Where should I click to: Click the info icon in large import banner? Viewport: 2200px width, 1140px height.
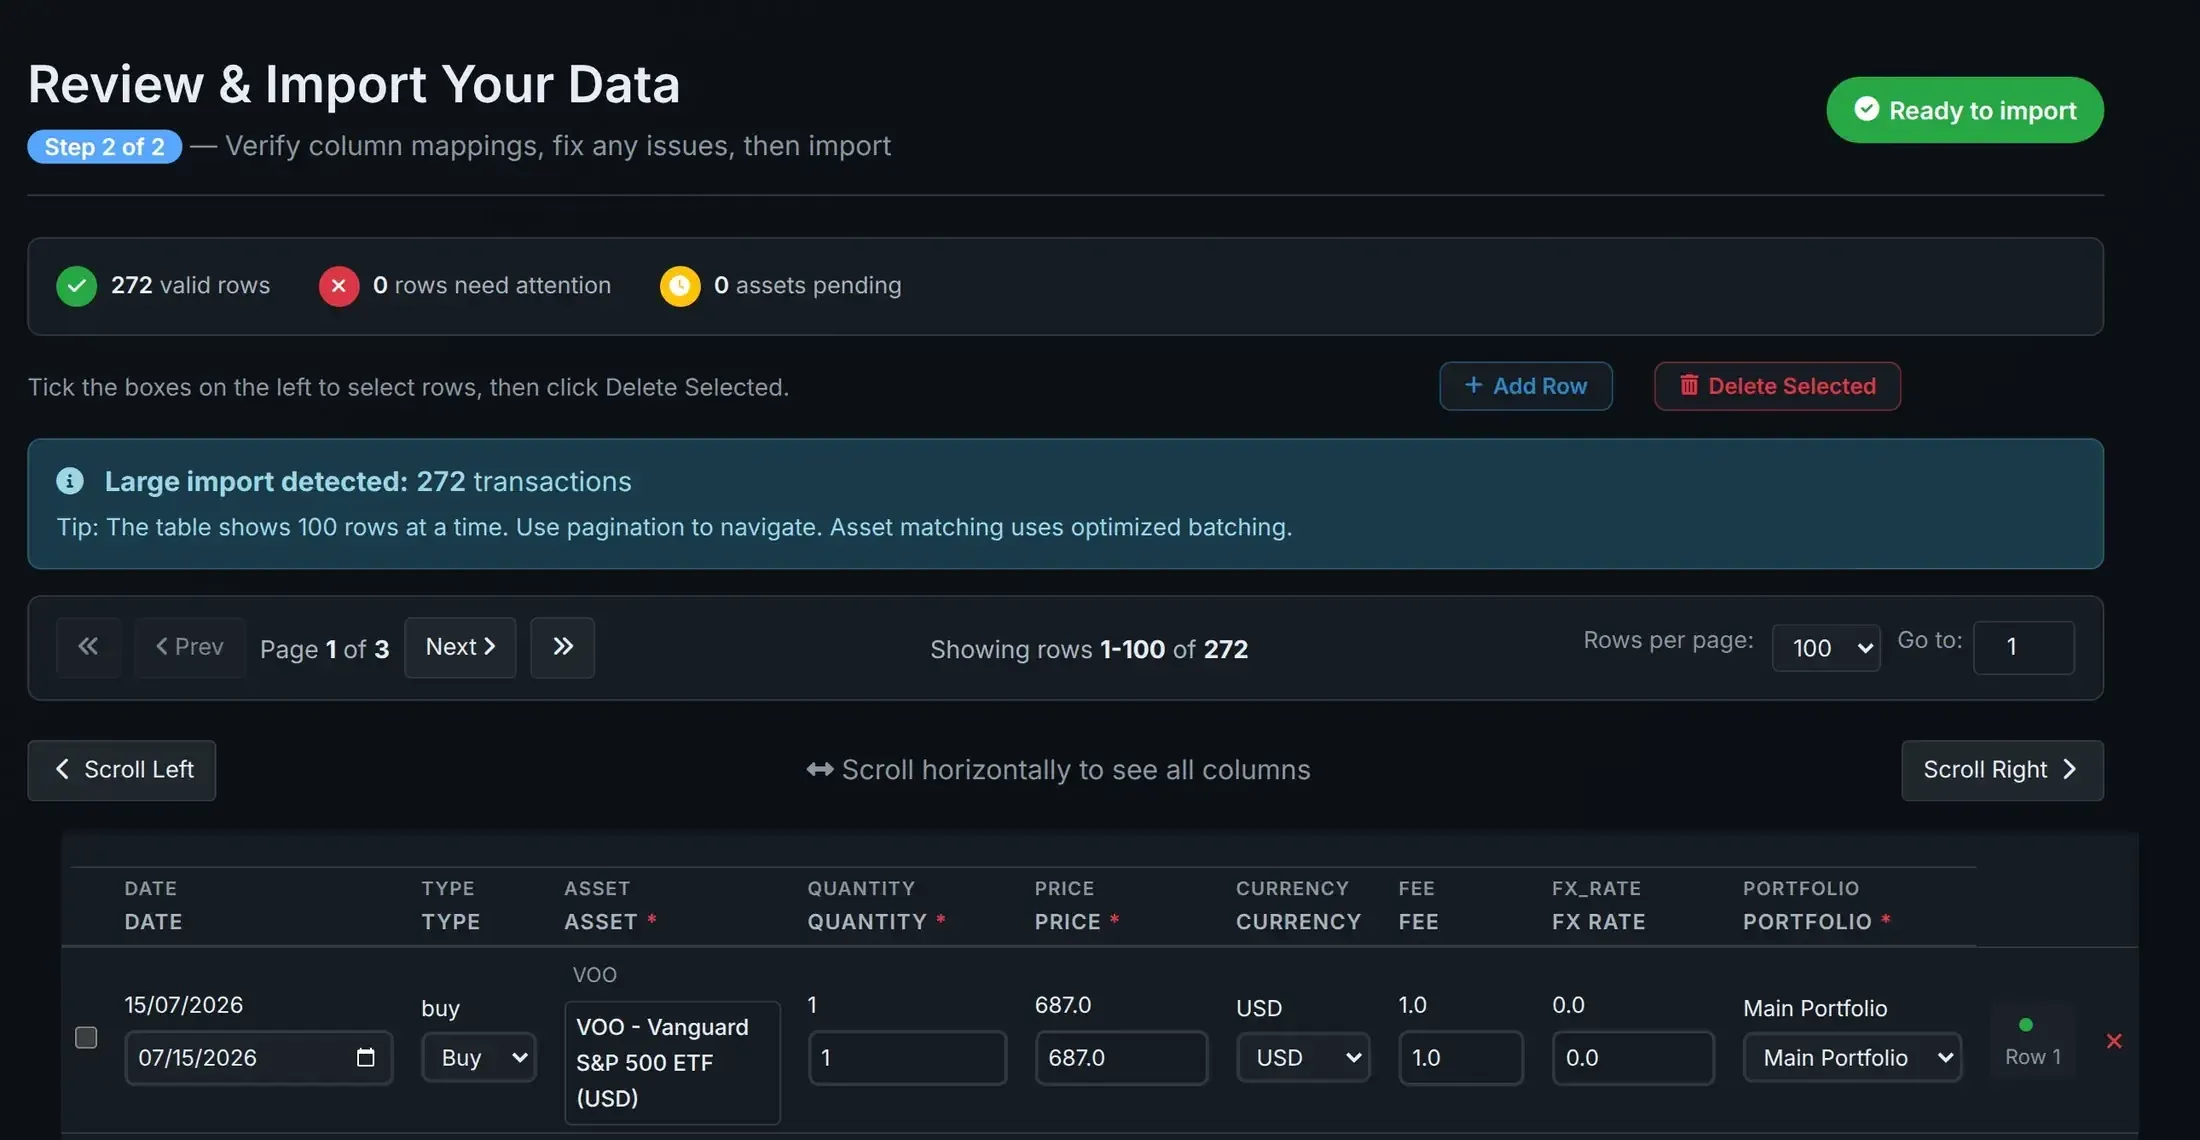(x=70, y=481)
